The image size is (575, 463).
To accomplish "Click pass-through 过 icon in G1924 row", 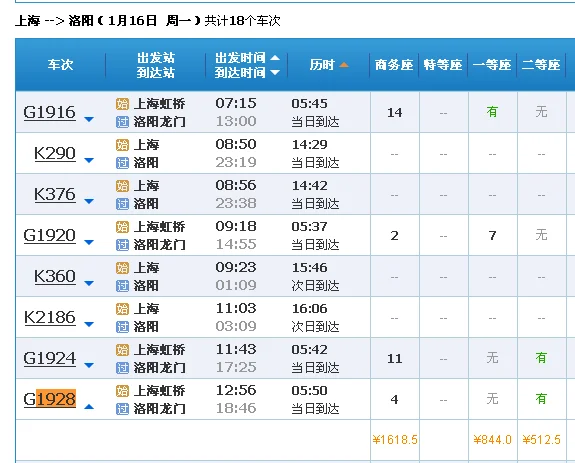I will coord(122,368).
